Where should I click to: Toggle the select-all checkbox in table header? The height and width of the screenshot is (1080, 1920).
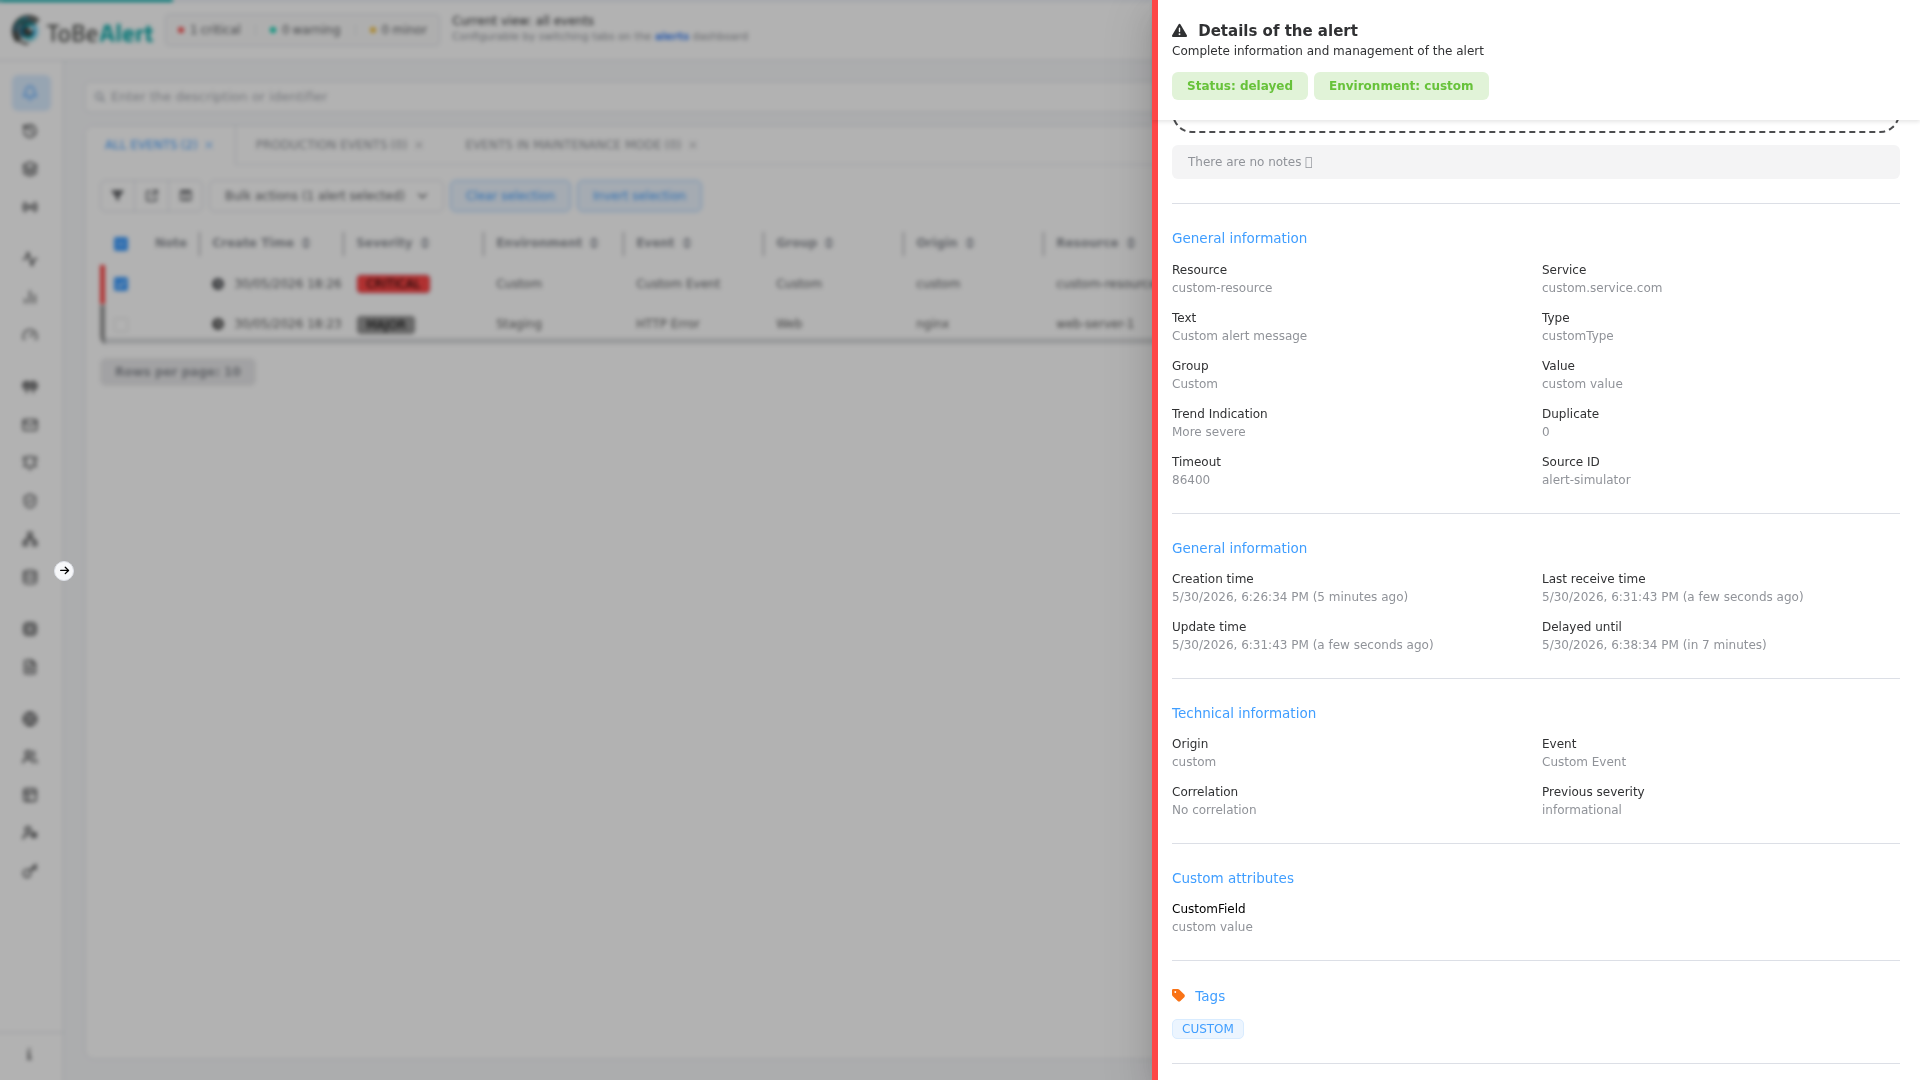121,244
